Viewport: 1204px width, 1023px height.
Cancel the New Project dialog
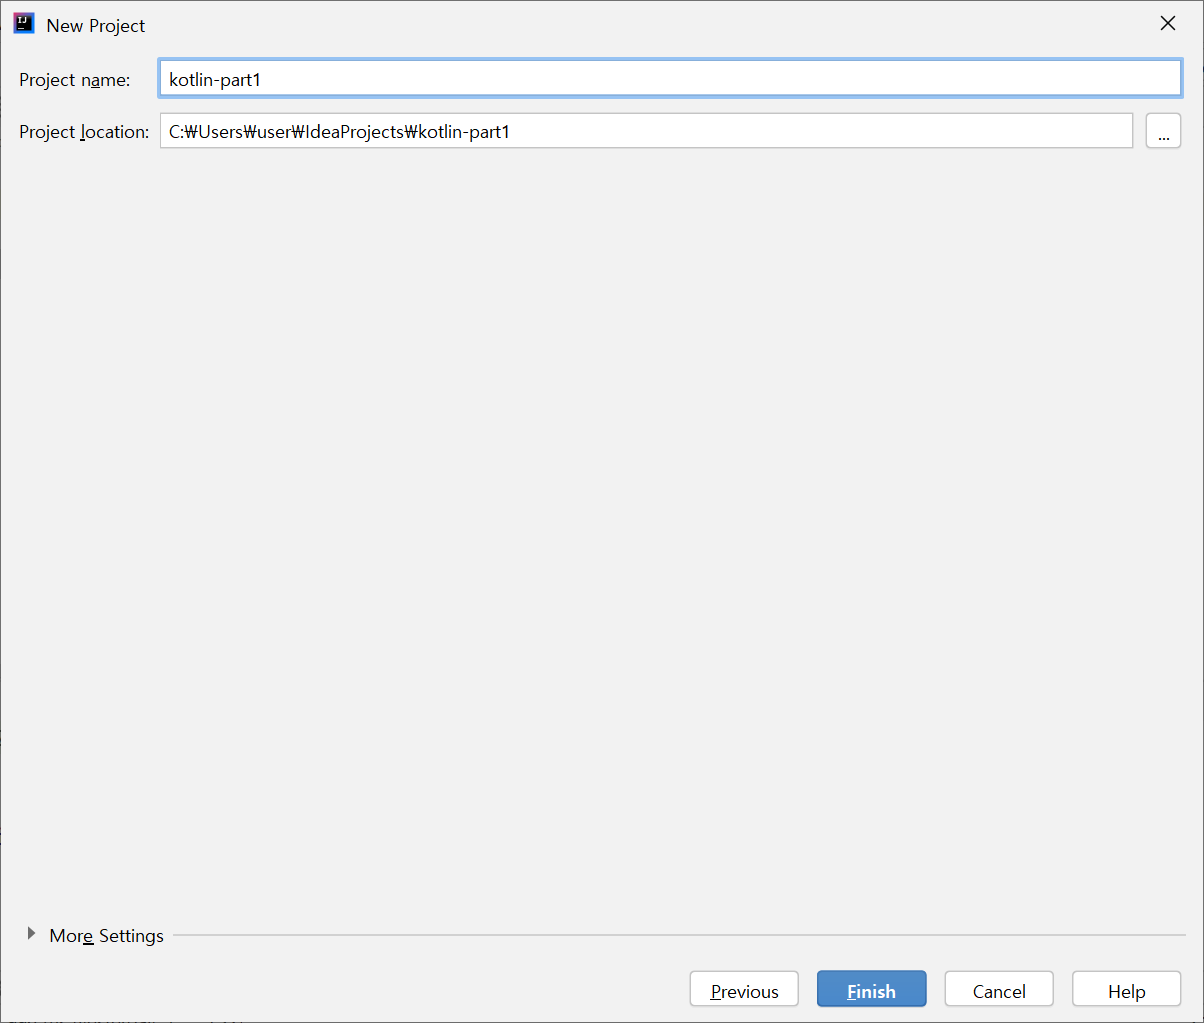[999, 990]
